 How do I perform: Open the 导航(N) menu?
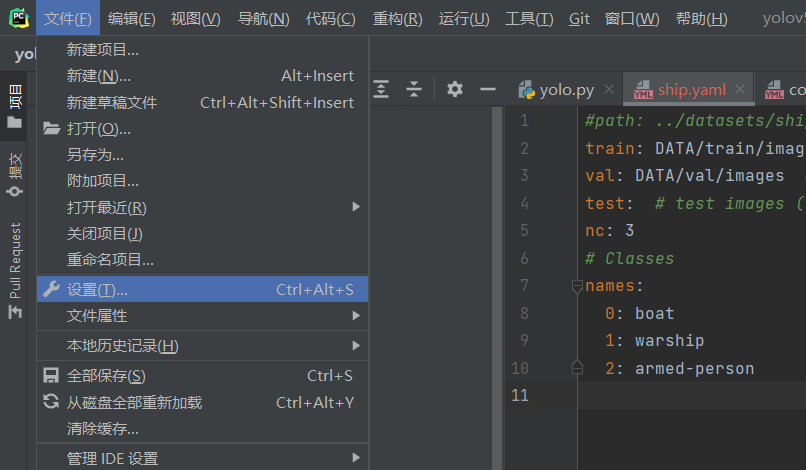coord(264,19)
